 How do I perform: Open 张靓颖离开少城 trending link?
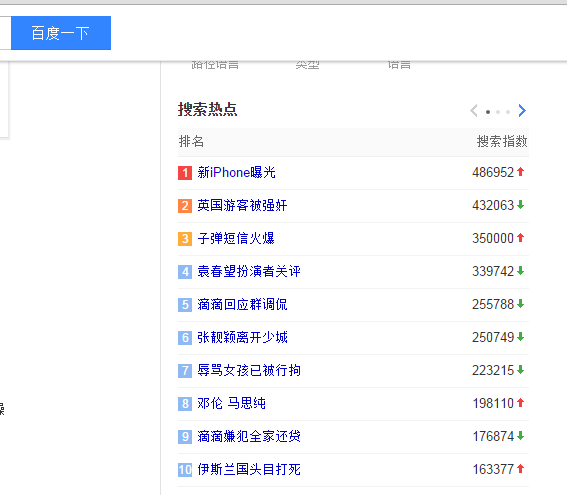click(242, 337)
